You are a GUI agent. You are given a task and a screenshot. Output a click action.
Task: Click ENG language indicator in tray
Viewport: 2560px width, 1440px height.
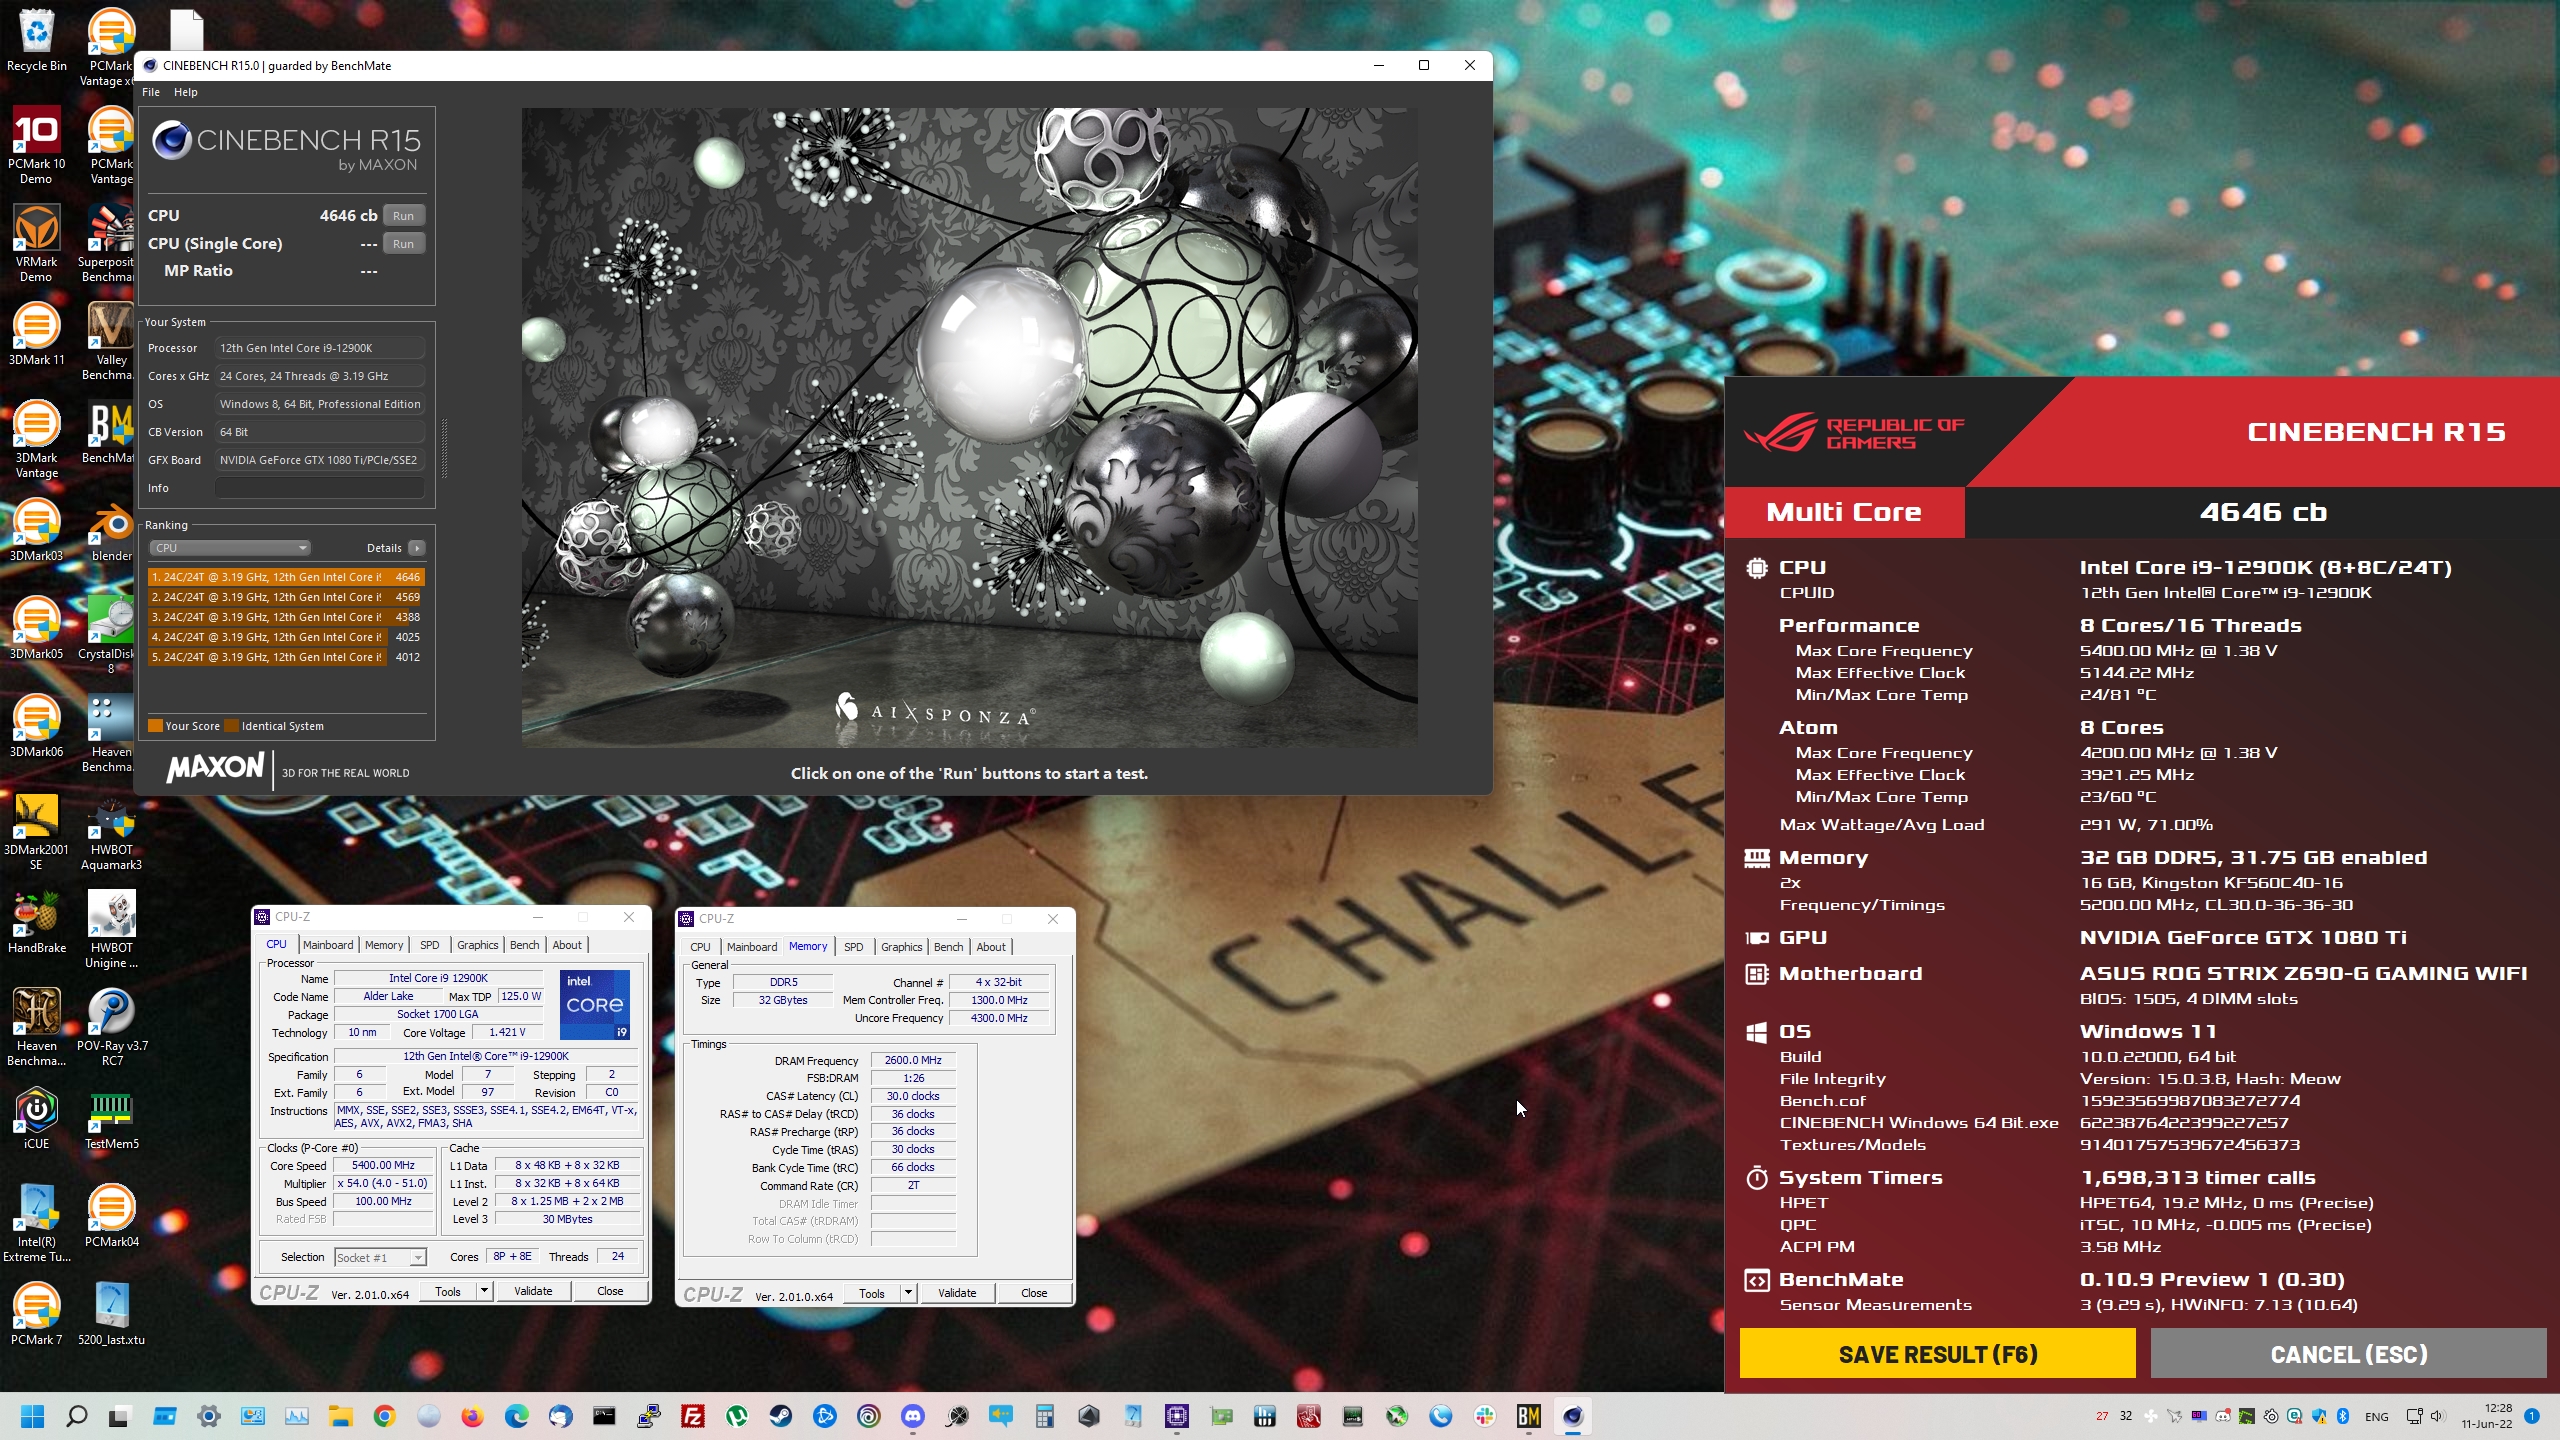[x=2377, y=1416]
